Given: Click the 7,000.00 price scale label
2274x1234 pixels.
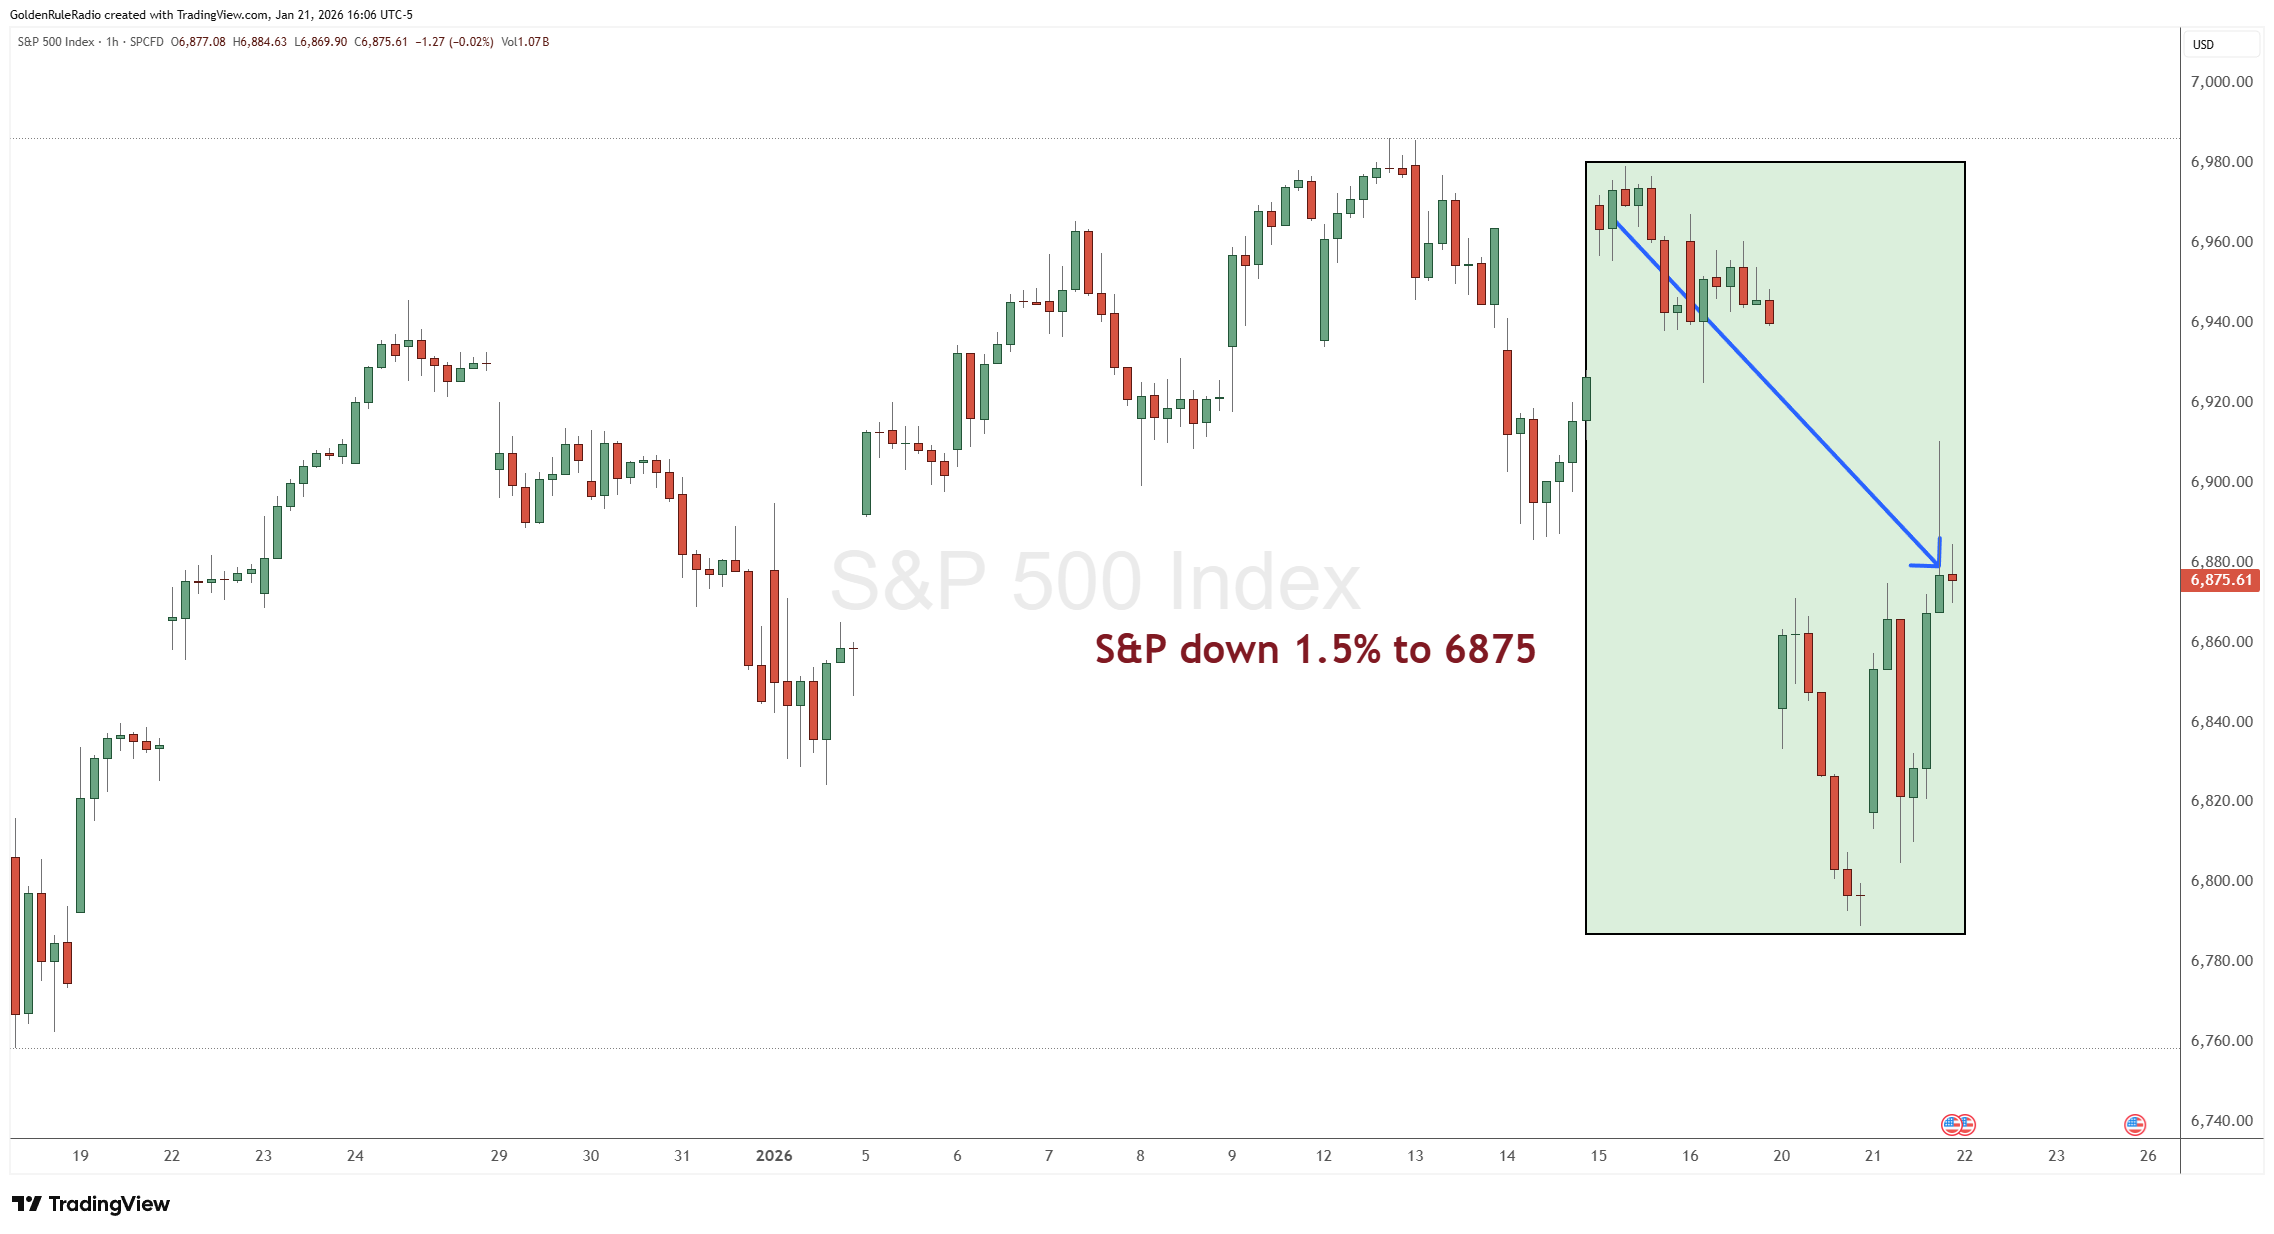Looking at the screenshot, I should [2221, 82].
